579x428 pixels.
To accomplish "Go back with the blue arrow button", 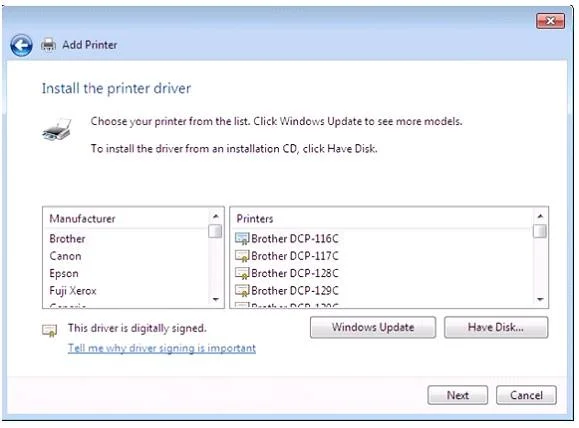I will [21, 45].
